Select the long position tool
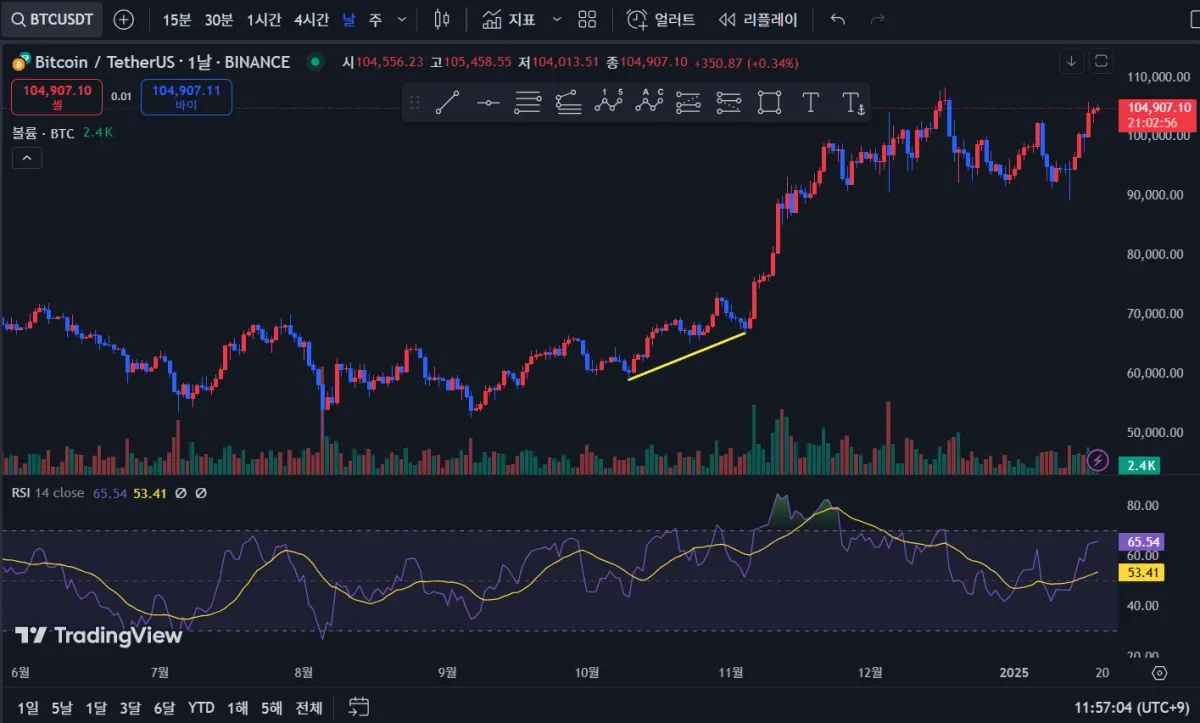Viewport: 1200px width, 723px height. click(x=688, y=102)
